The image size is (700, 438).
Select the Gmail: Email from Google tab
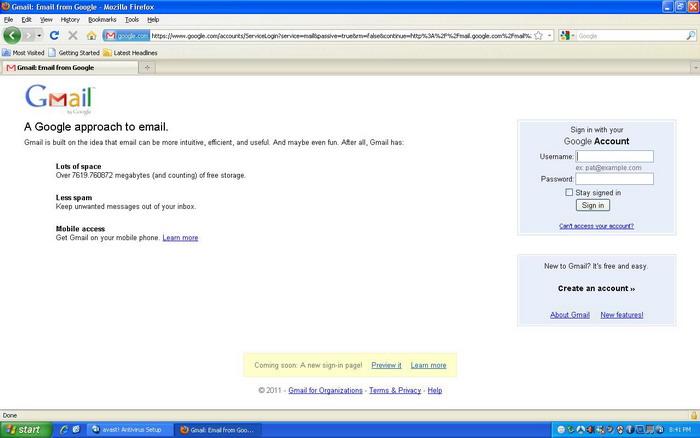click(70, 67)
